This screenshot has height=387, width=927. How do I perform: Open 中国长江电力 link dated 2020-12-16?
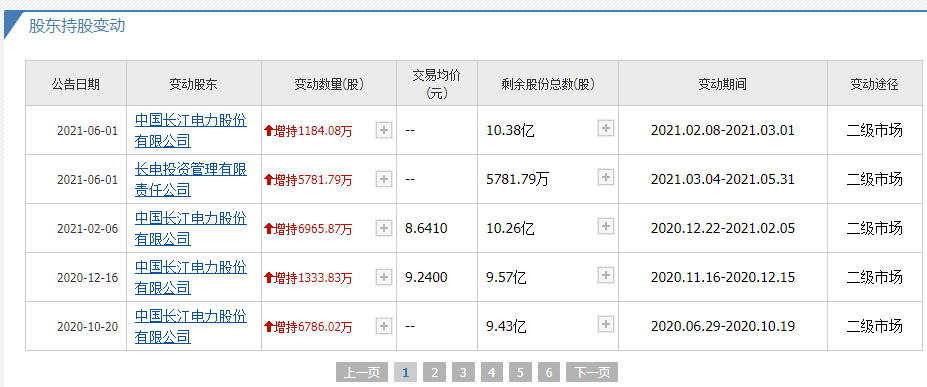[191, 278]
